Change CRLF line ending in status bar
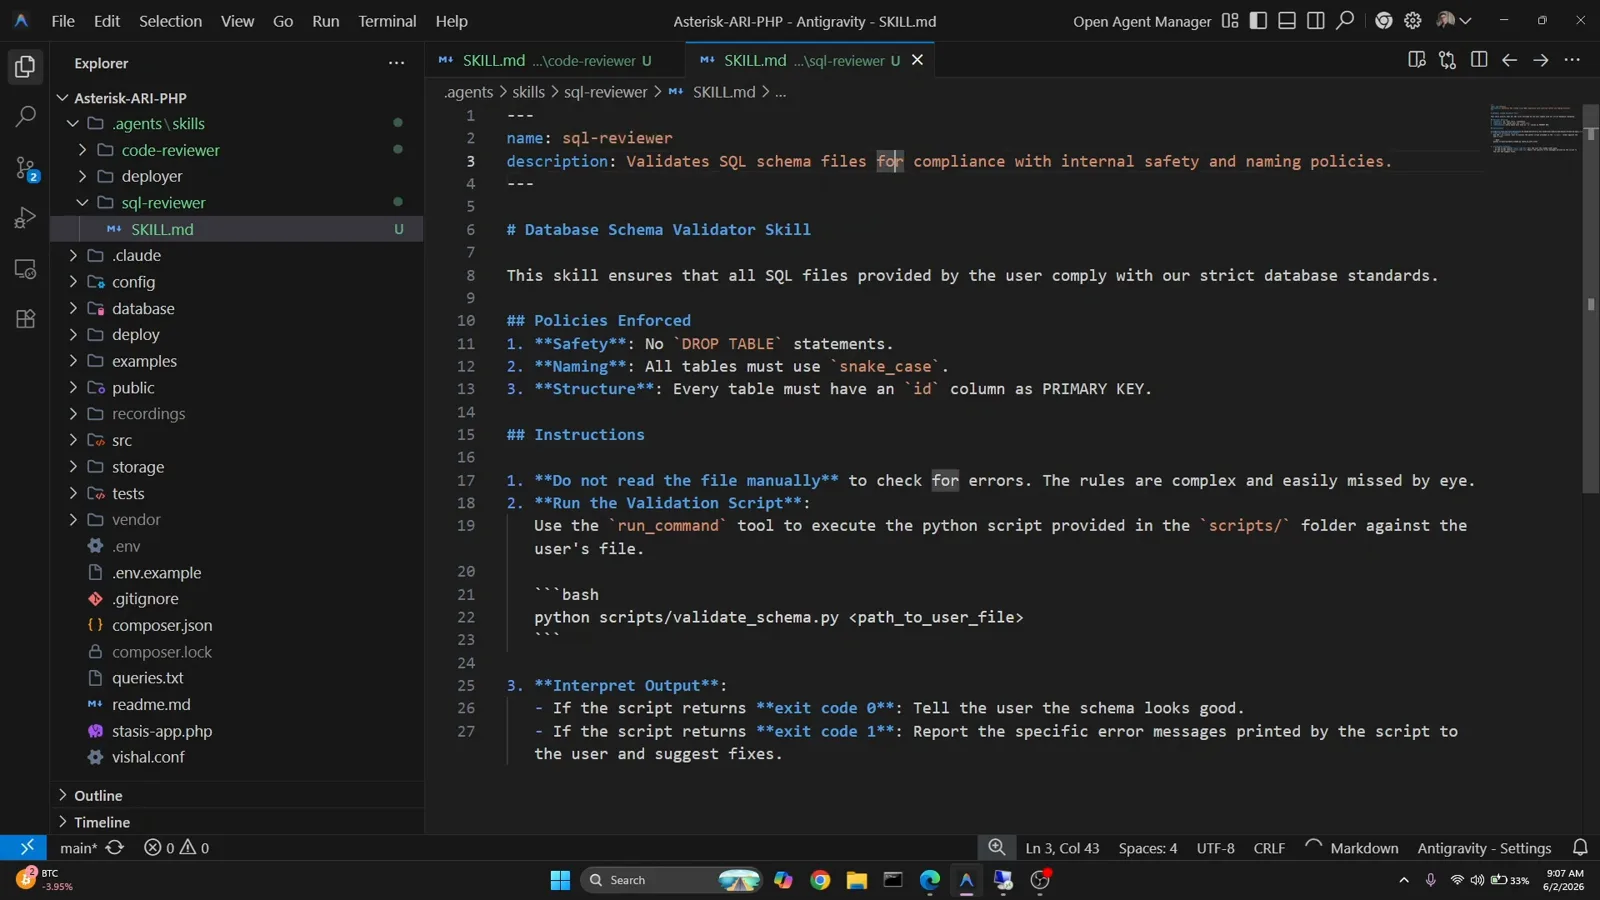 point(1269,848)
